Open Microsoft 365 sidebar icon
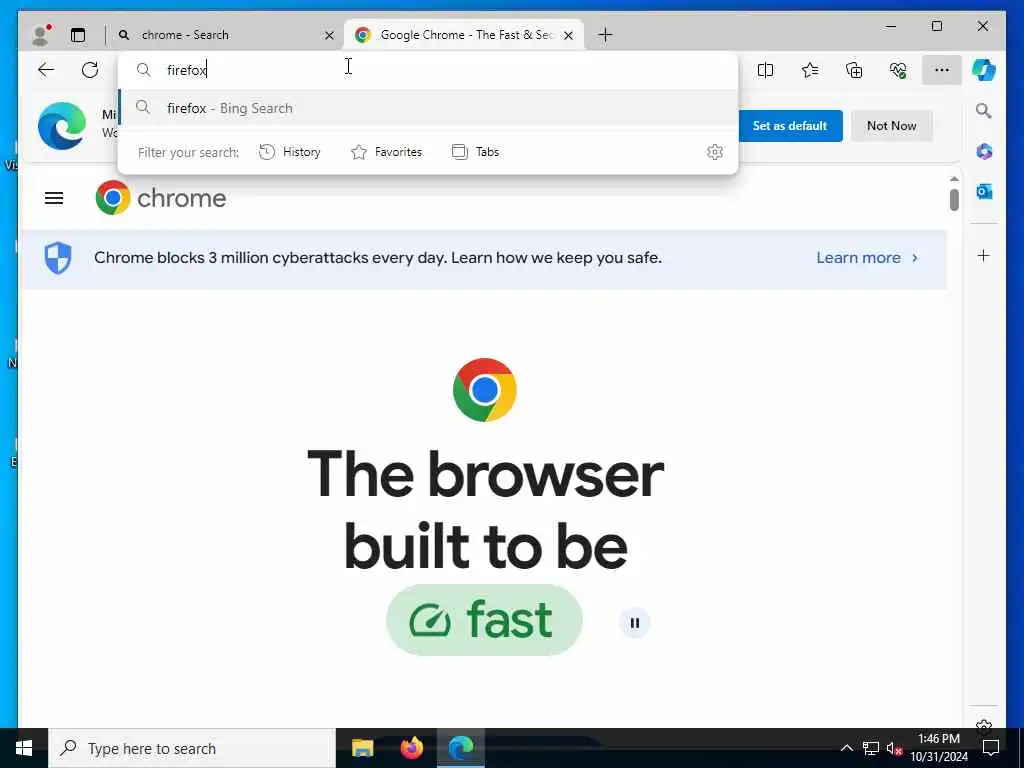 [x=984, y=152]
